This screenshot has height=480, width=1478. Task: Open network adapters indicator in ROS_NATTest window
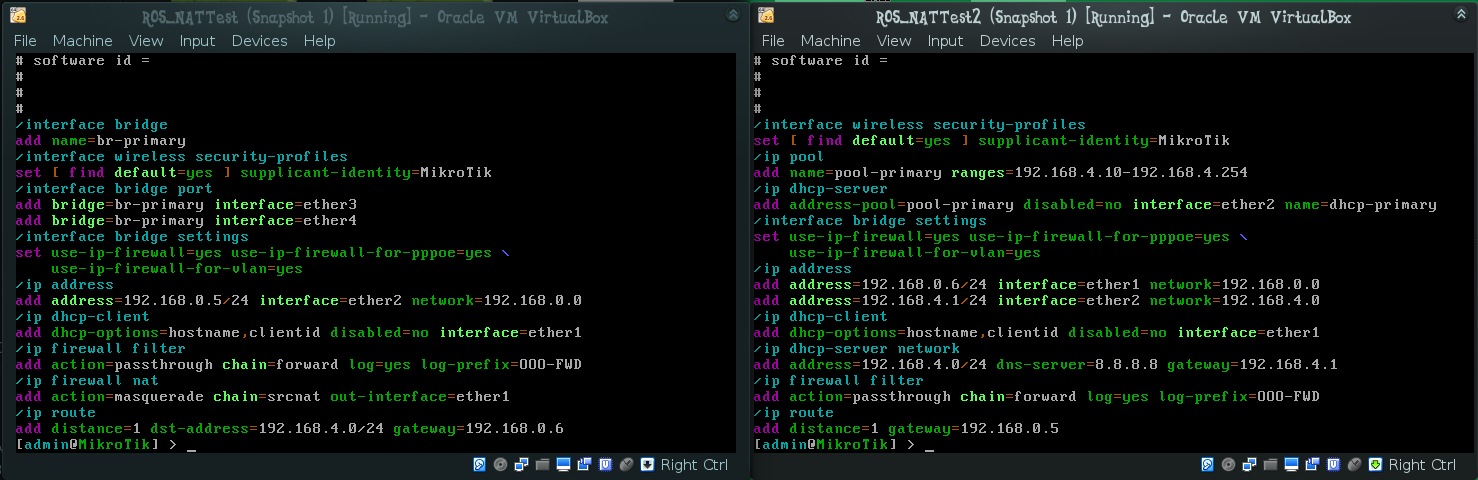tap(521, 464)
